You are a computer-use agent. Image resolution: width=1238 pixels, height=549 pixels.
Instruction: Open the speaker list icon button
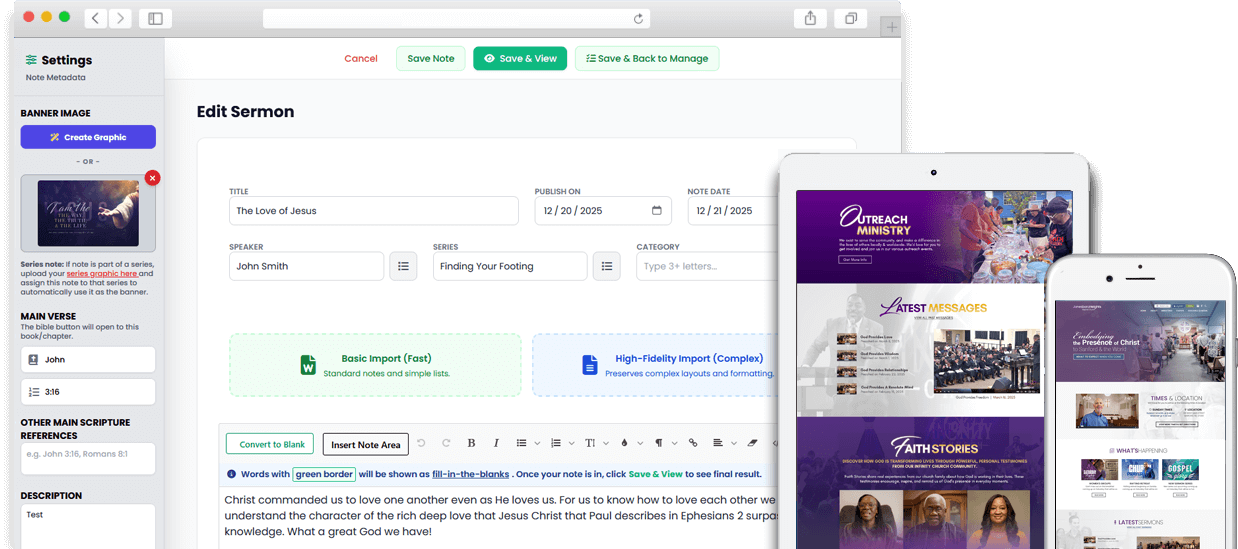pos(403,266)
